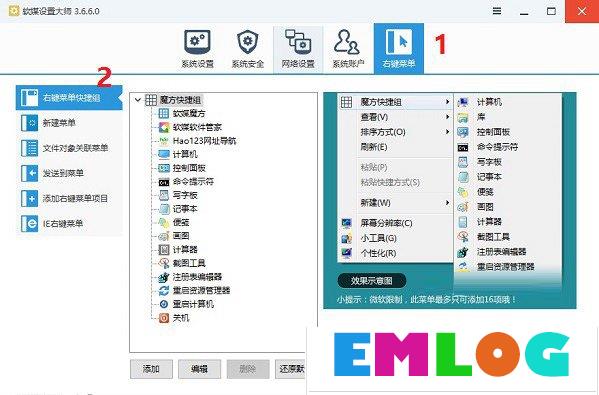The height and width of the screenshot is (395, 599).
Task: Open 发送到菜单 in the sidebar
Action: click(x=69, y=173)
